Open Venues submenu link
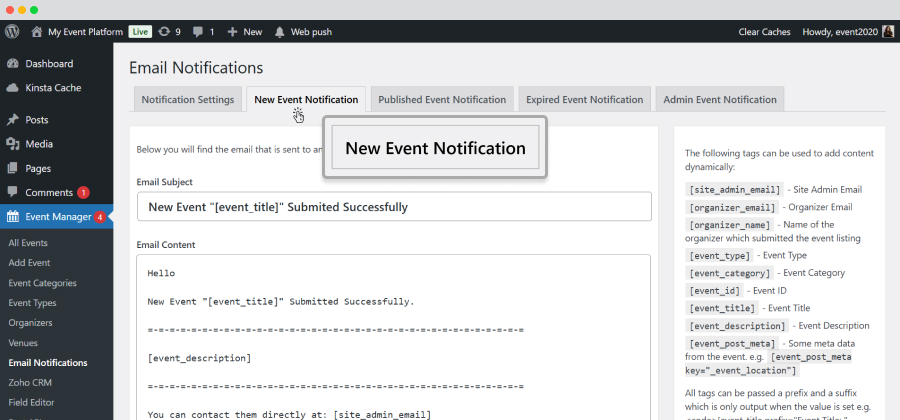 click(x=23, y=343)
